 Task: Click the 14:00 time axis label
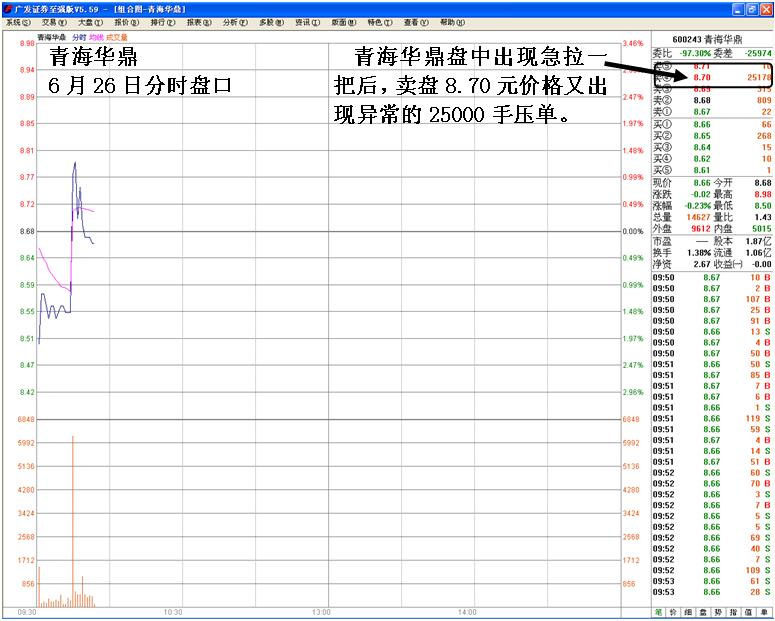tap(467, 612)
